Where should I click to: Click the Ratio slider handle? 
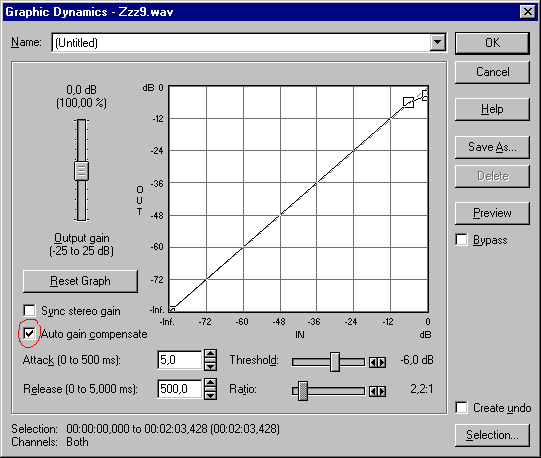pos(303,391)
